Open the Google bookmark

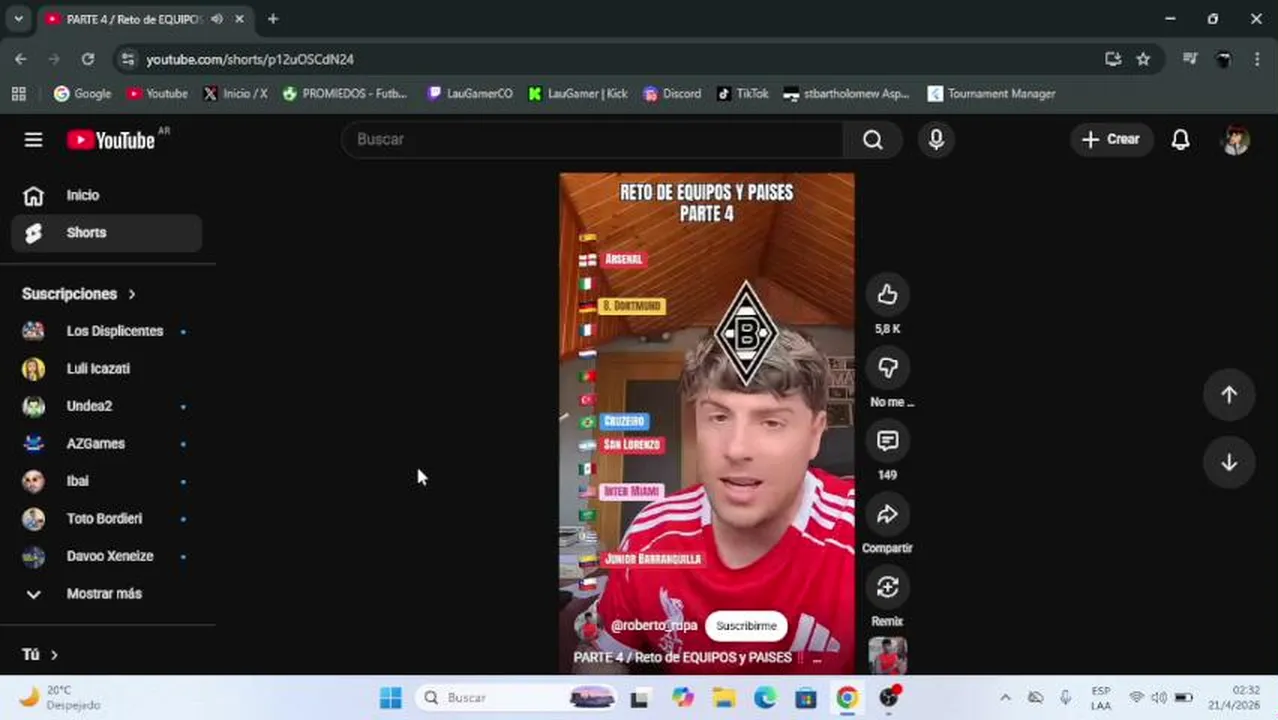(x=83, y=93)
